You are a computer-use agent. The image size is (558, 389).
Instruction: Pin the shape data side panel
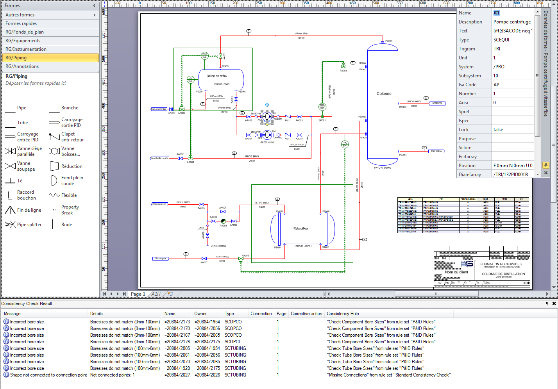pos(546,165)
